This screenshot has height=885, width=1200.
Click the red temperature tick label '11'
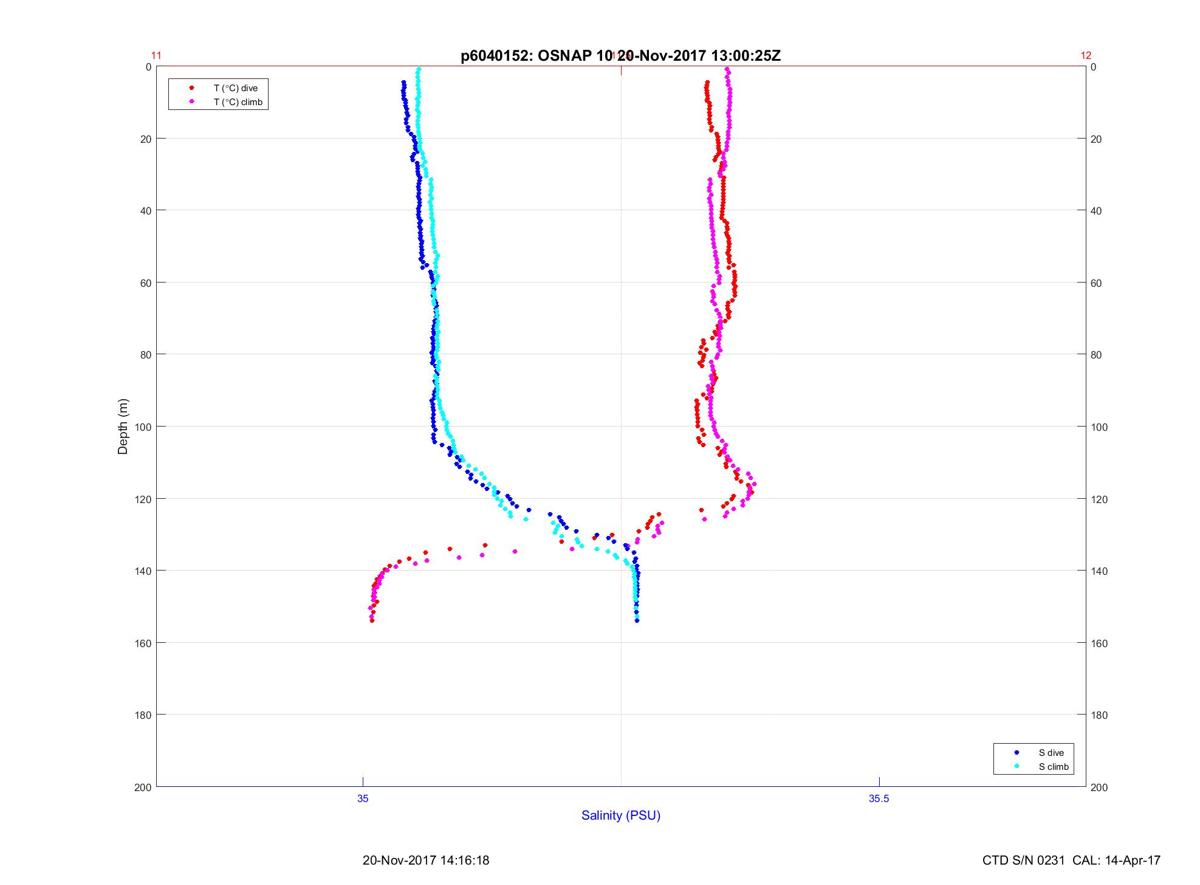click(x=156, y=56)
